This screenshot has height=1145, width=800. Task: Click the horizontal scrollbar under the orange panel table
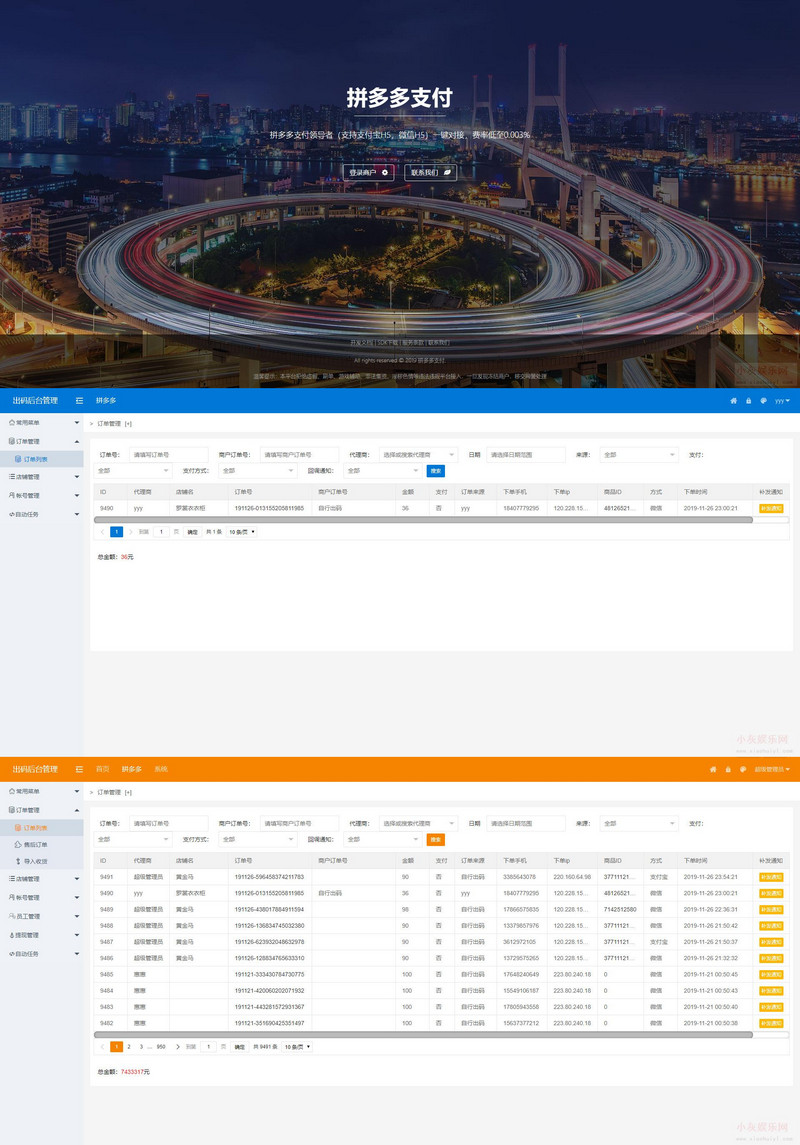(423, 1035)
